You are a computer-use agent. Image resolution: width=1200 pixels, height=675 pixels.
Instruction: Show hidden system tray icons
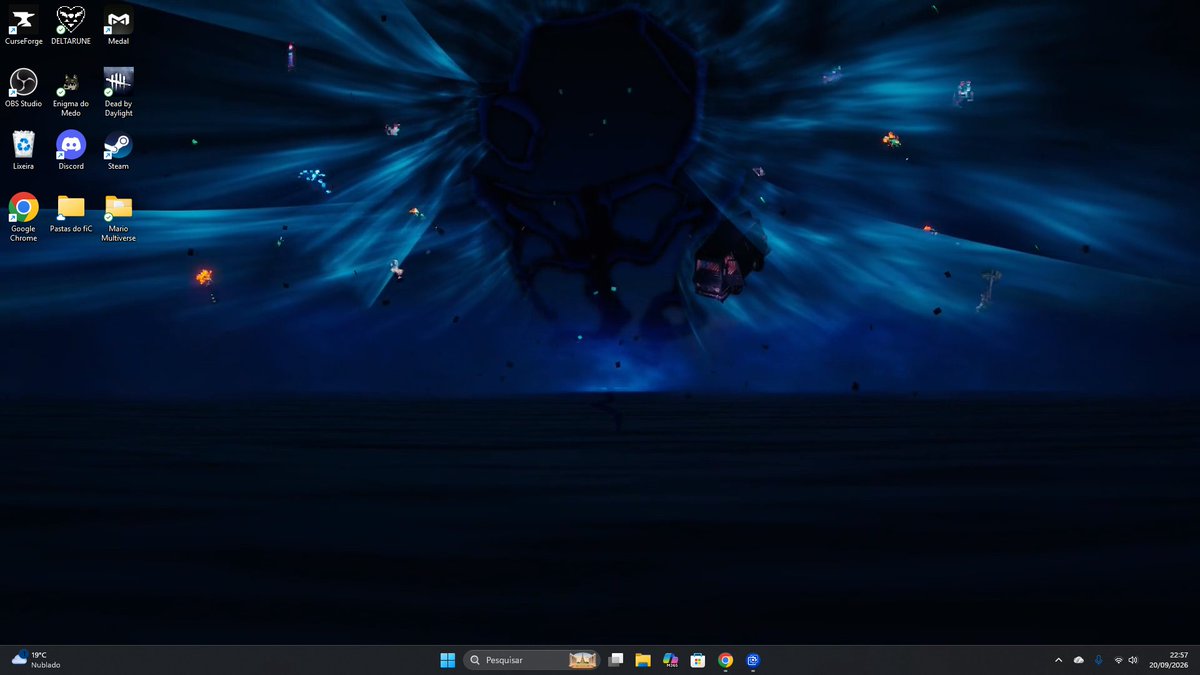pos(1058,660)
